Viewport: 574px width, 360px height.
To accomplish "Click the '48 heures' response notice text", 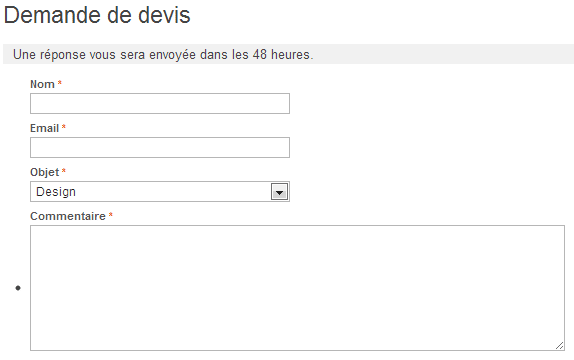I will (163, 55).
